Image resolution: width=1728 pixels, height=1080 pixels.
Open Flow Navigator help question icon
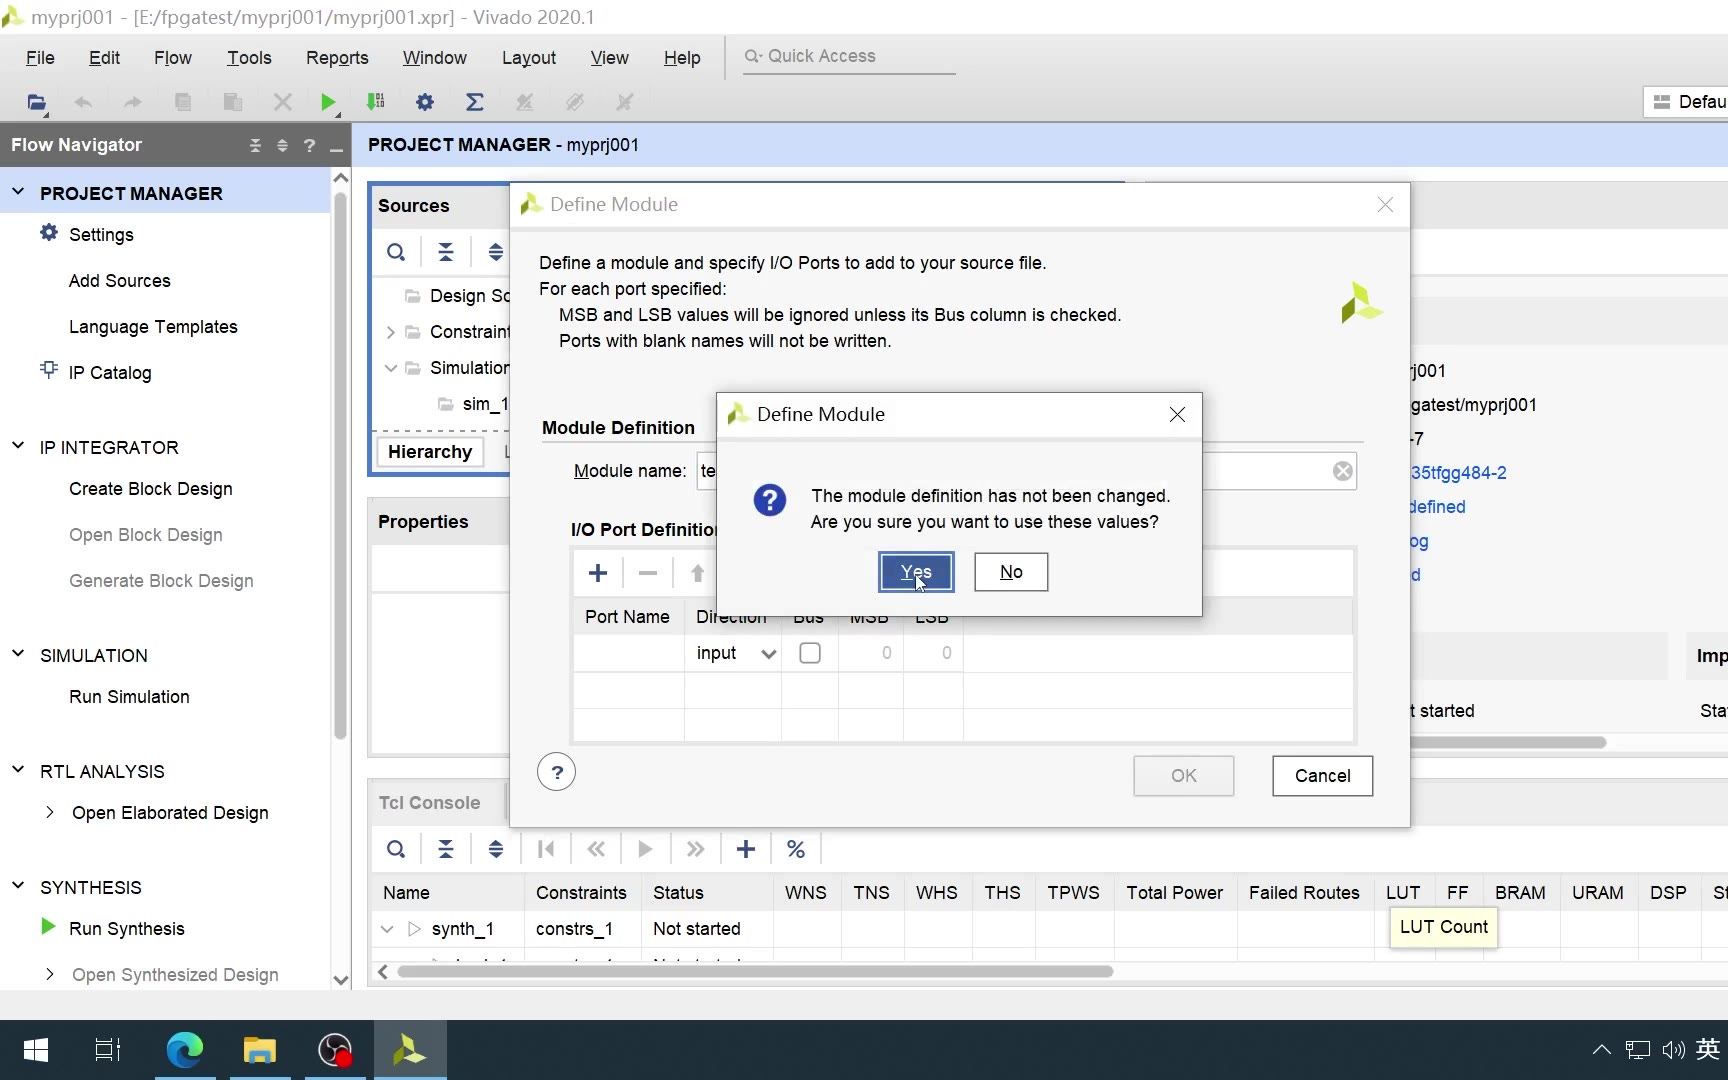309,145
